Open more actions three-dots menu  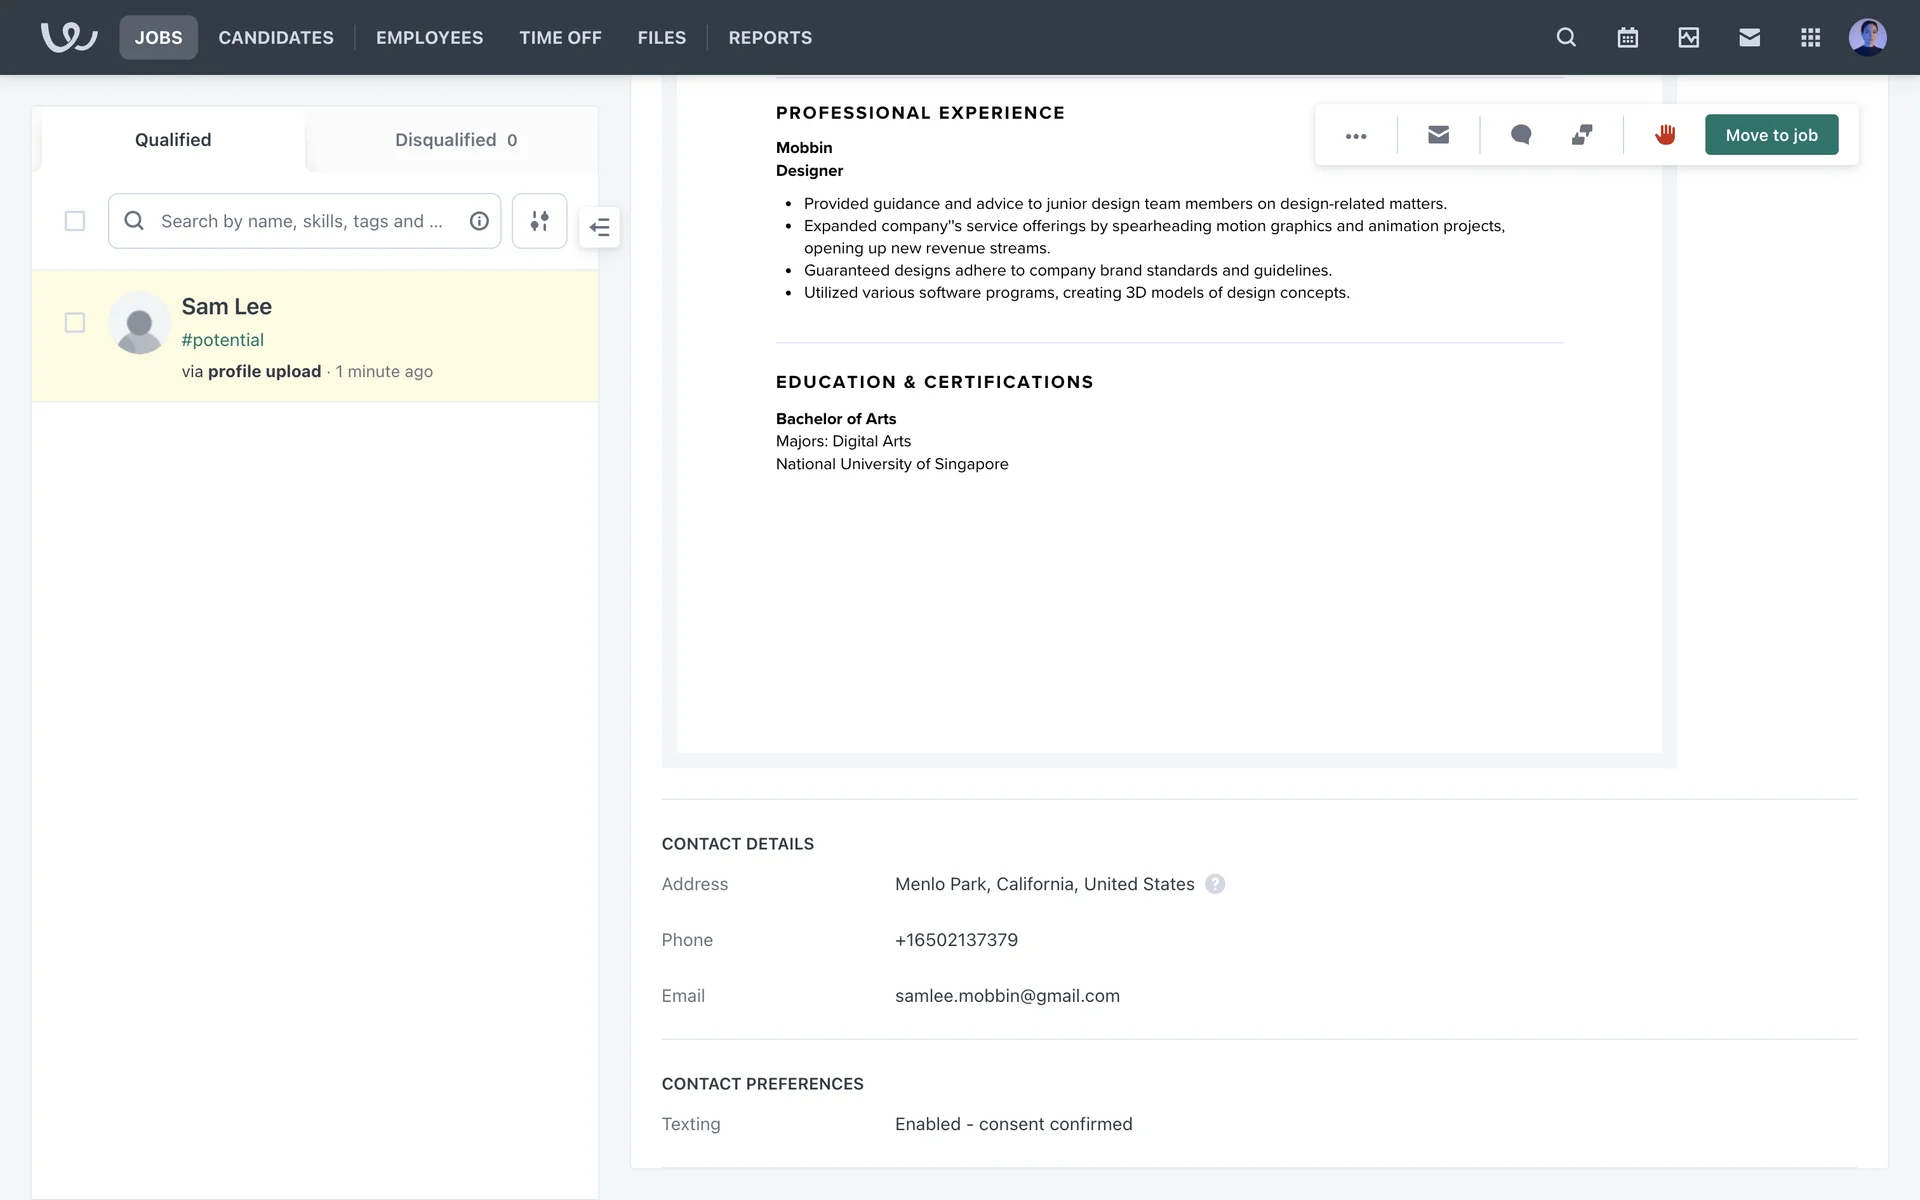(x=1356, y=135)
